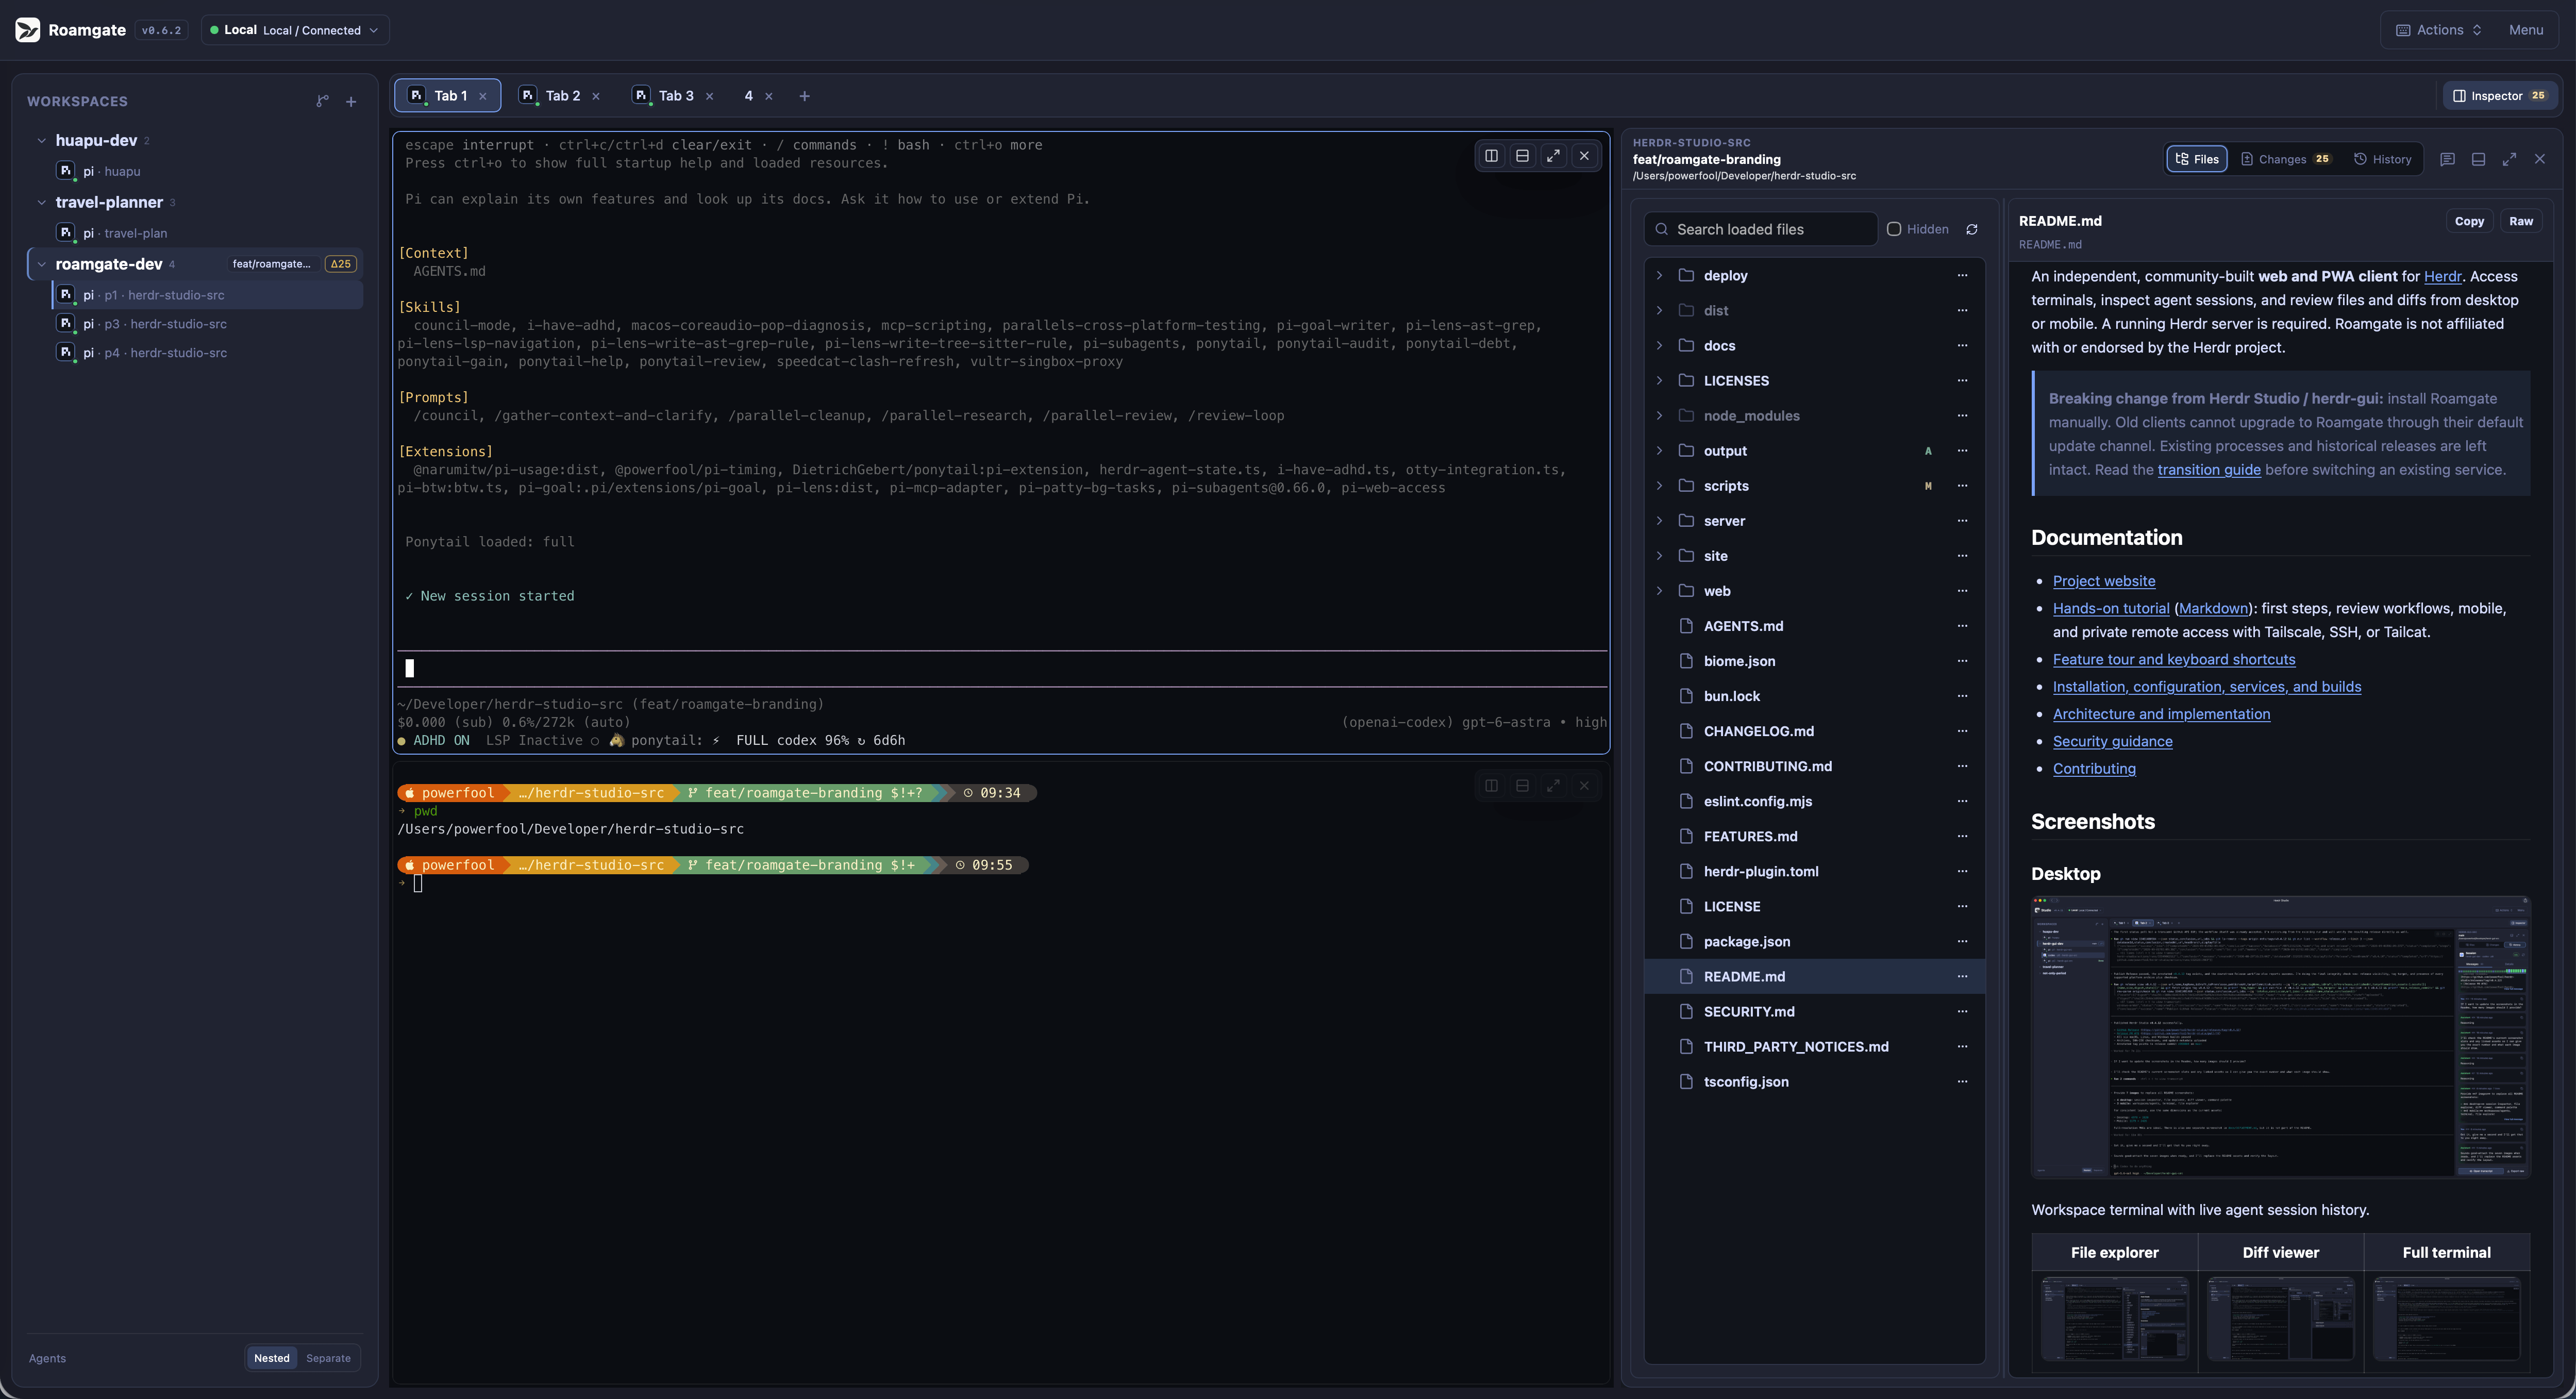Add a new workspace with plus icon
Viewport: 2576px width, 1399px height.
[351, 101]
